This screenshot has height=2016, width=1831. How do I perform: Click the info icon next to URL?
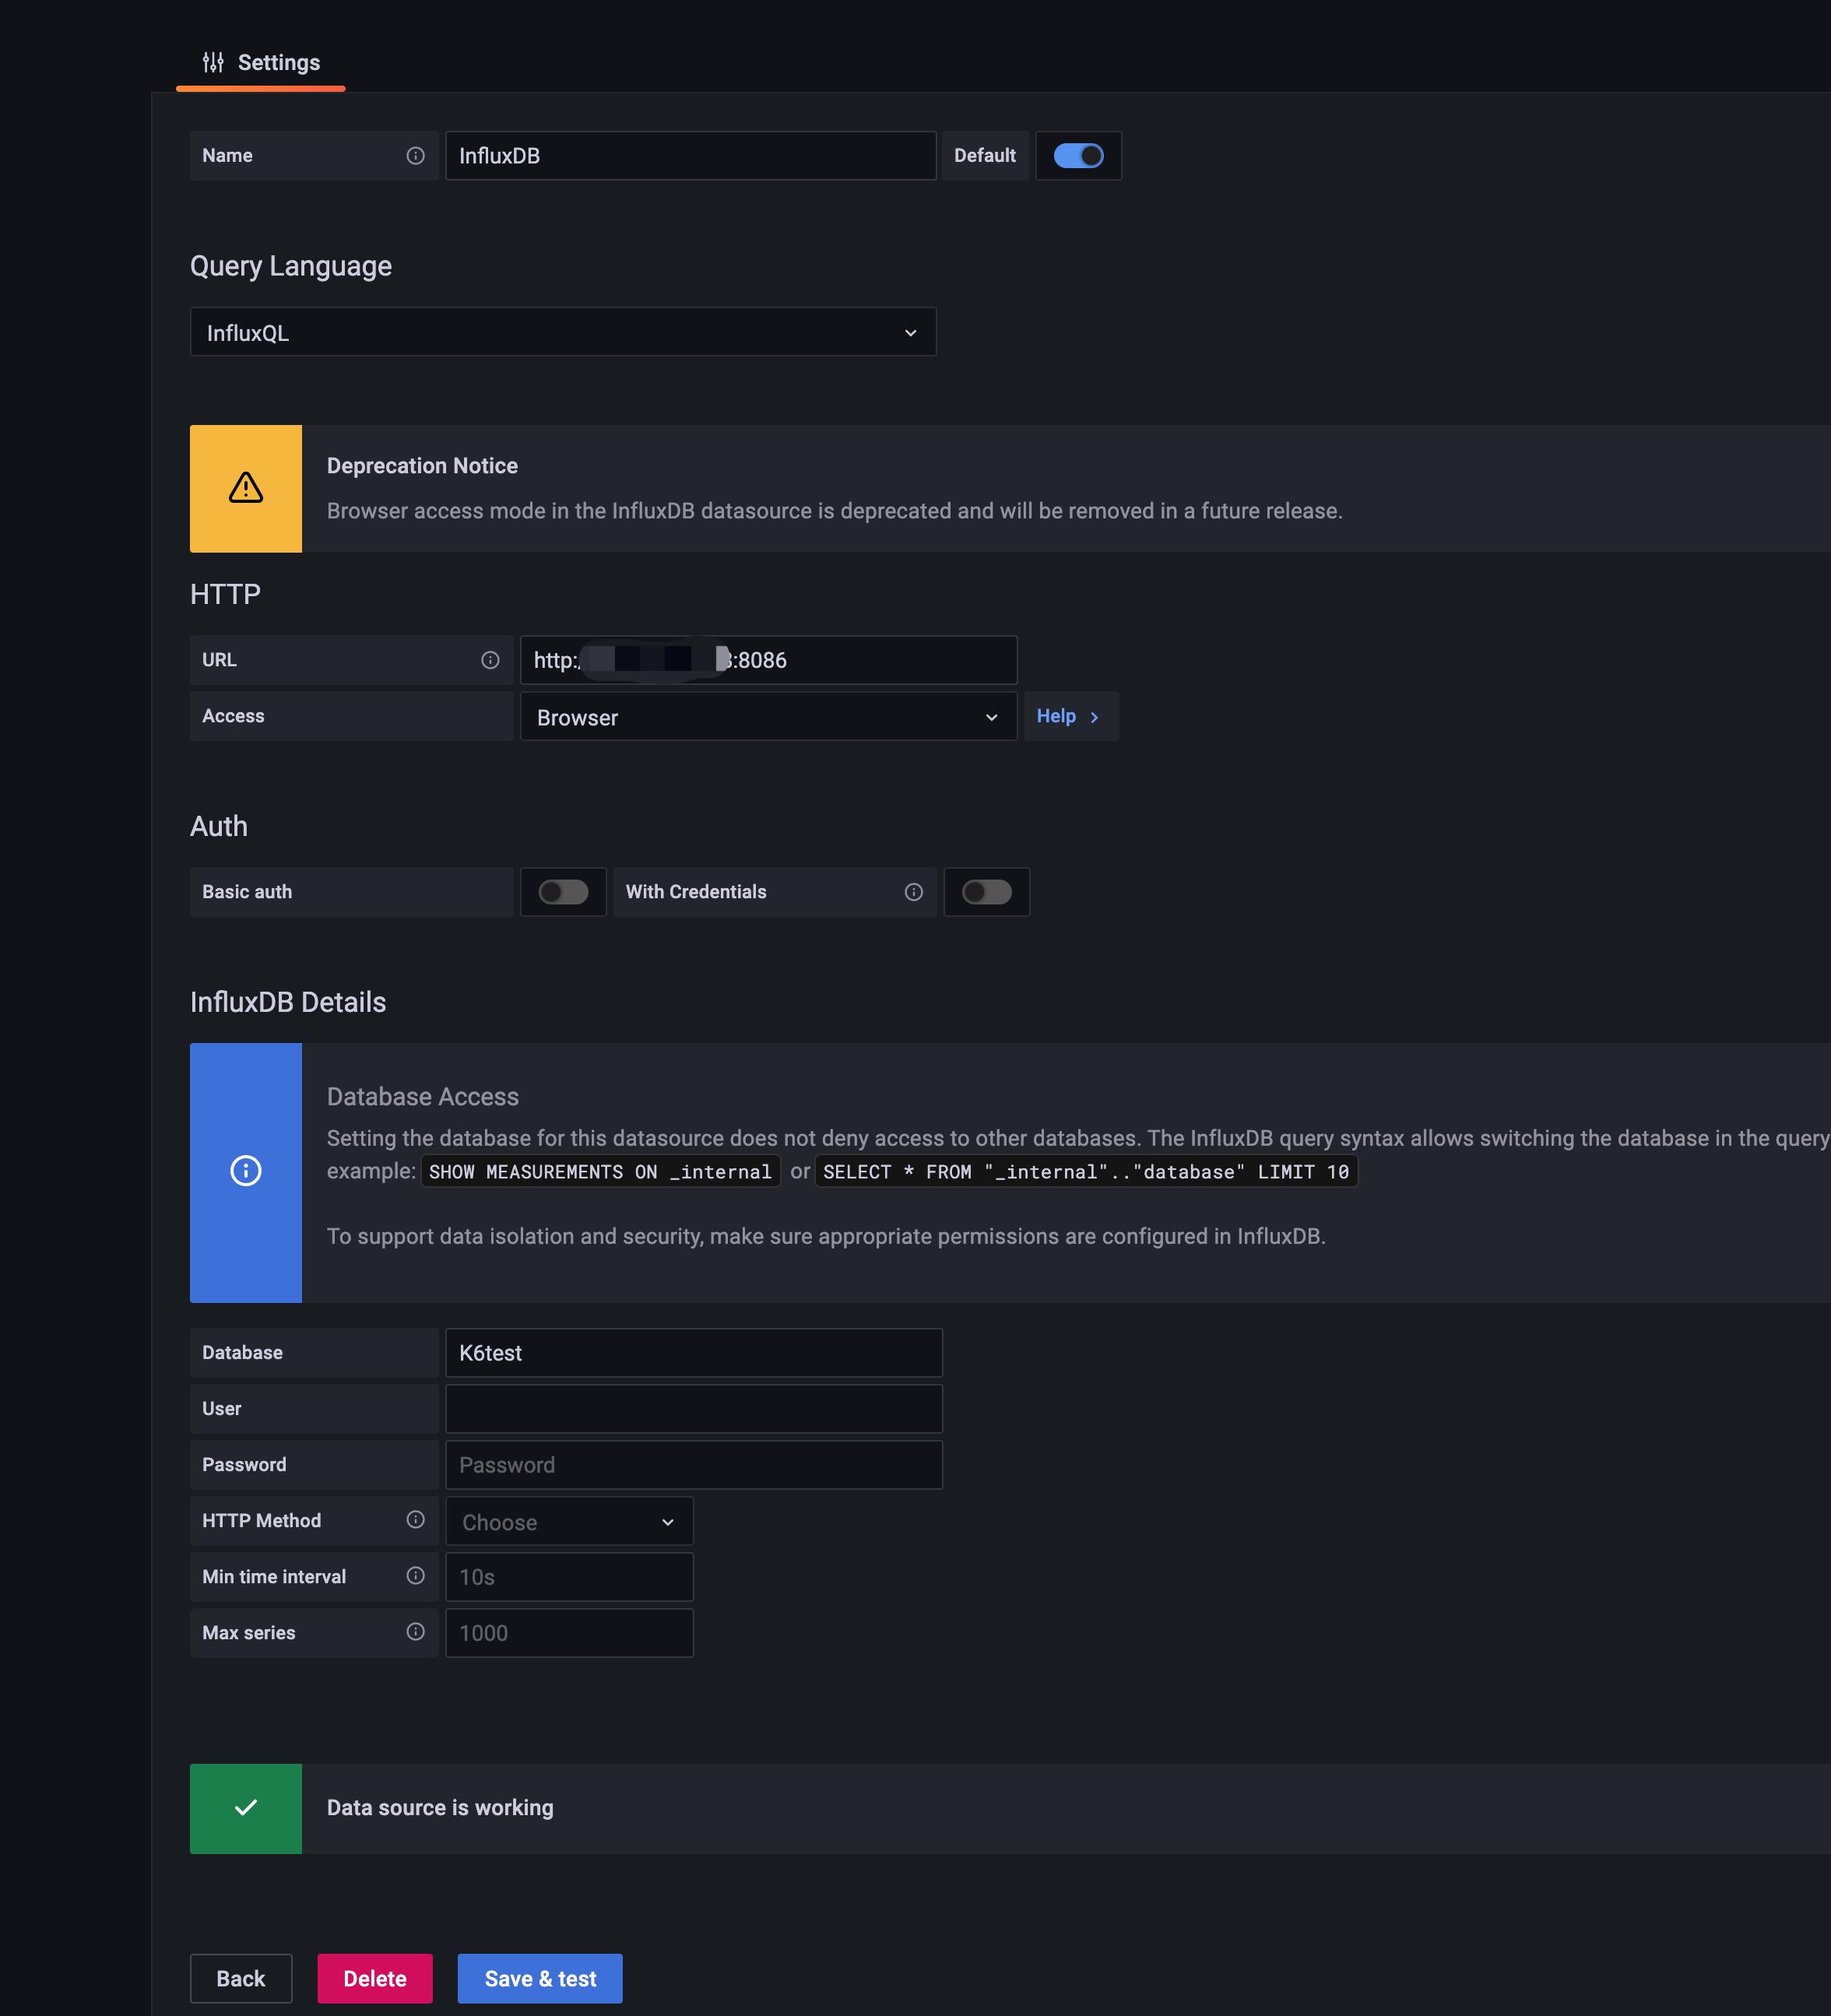tap(490, 660)
